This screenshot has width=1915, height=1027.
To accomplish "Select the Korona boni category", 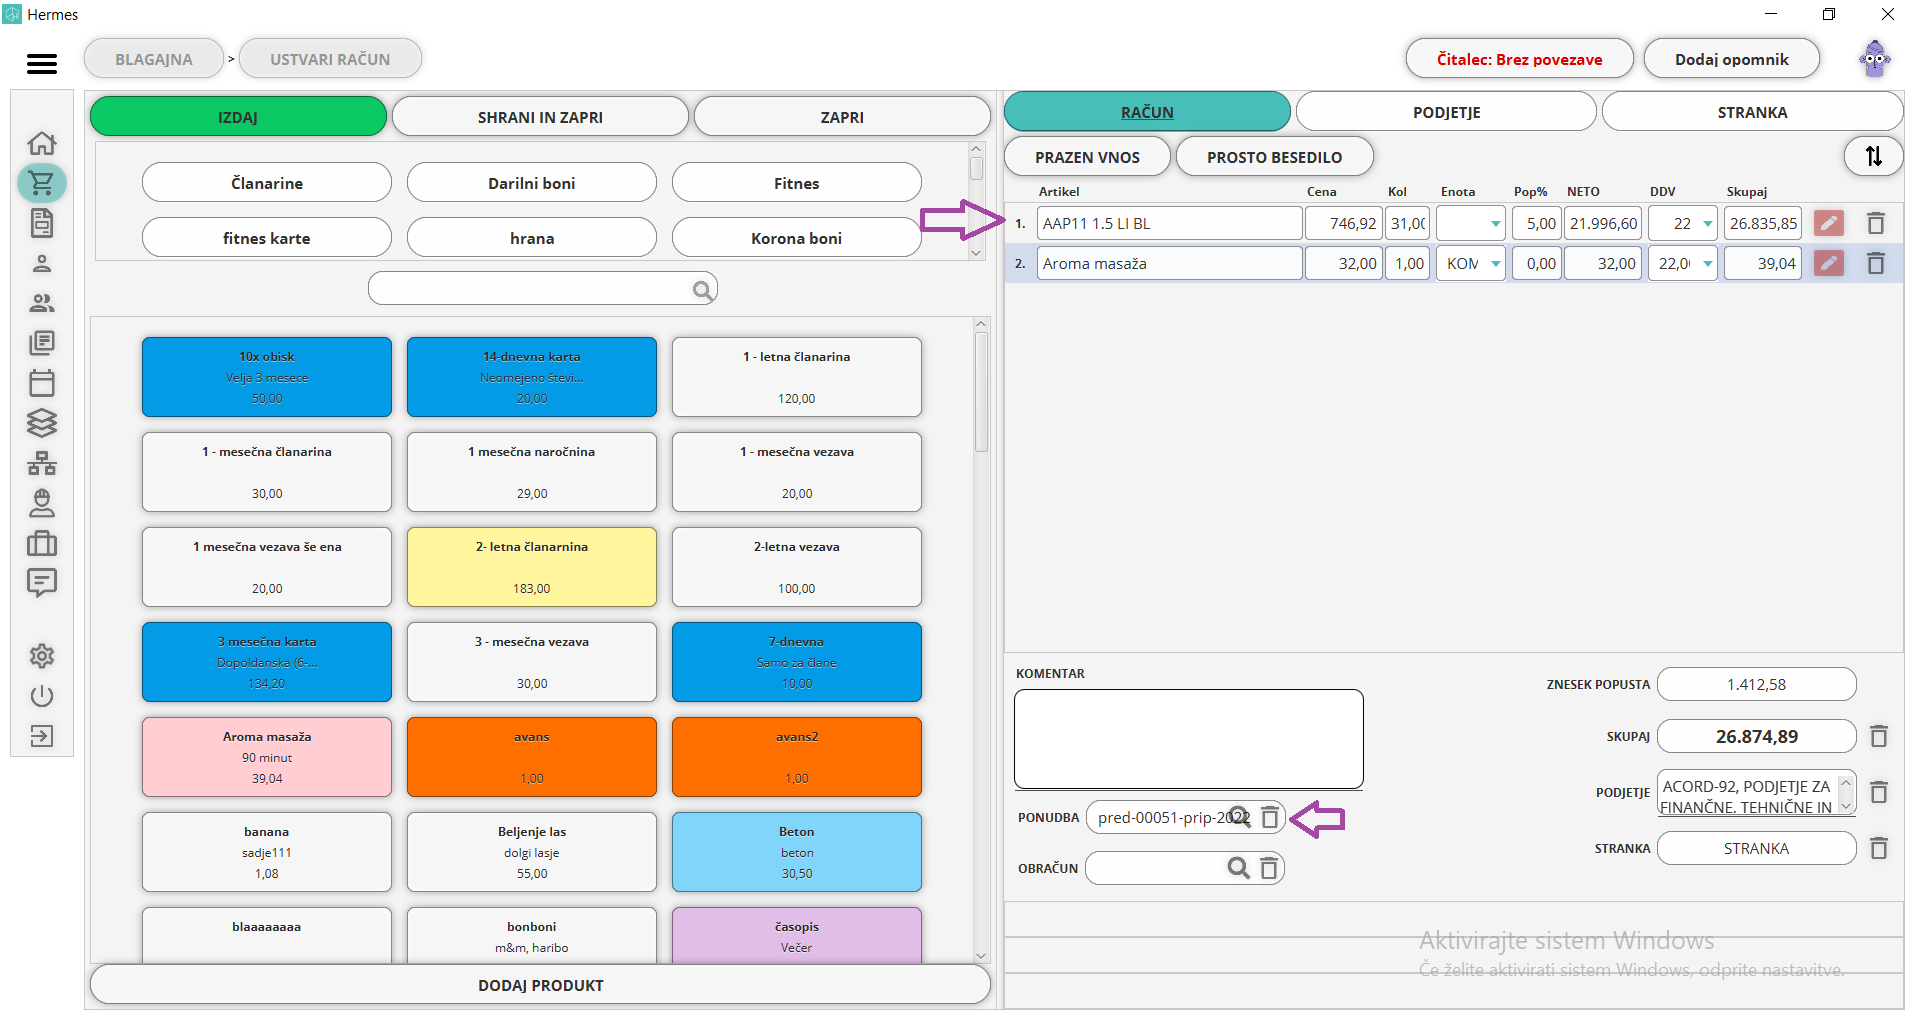I will coord(797,238).
